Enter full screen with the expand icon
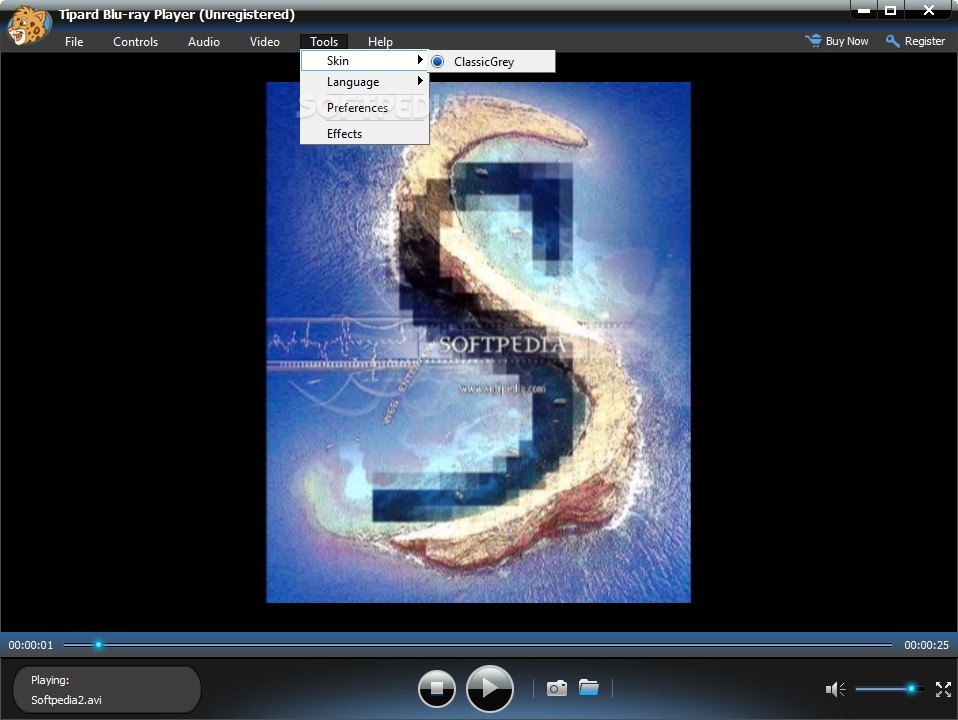The image size is (958, 720). 943,689
